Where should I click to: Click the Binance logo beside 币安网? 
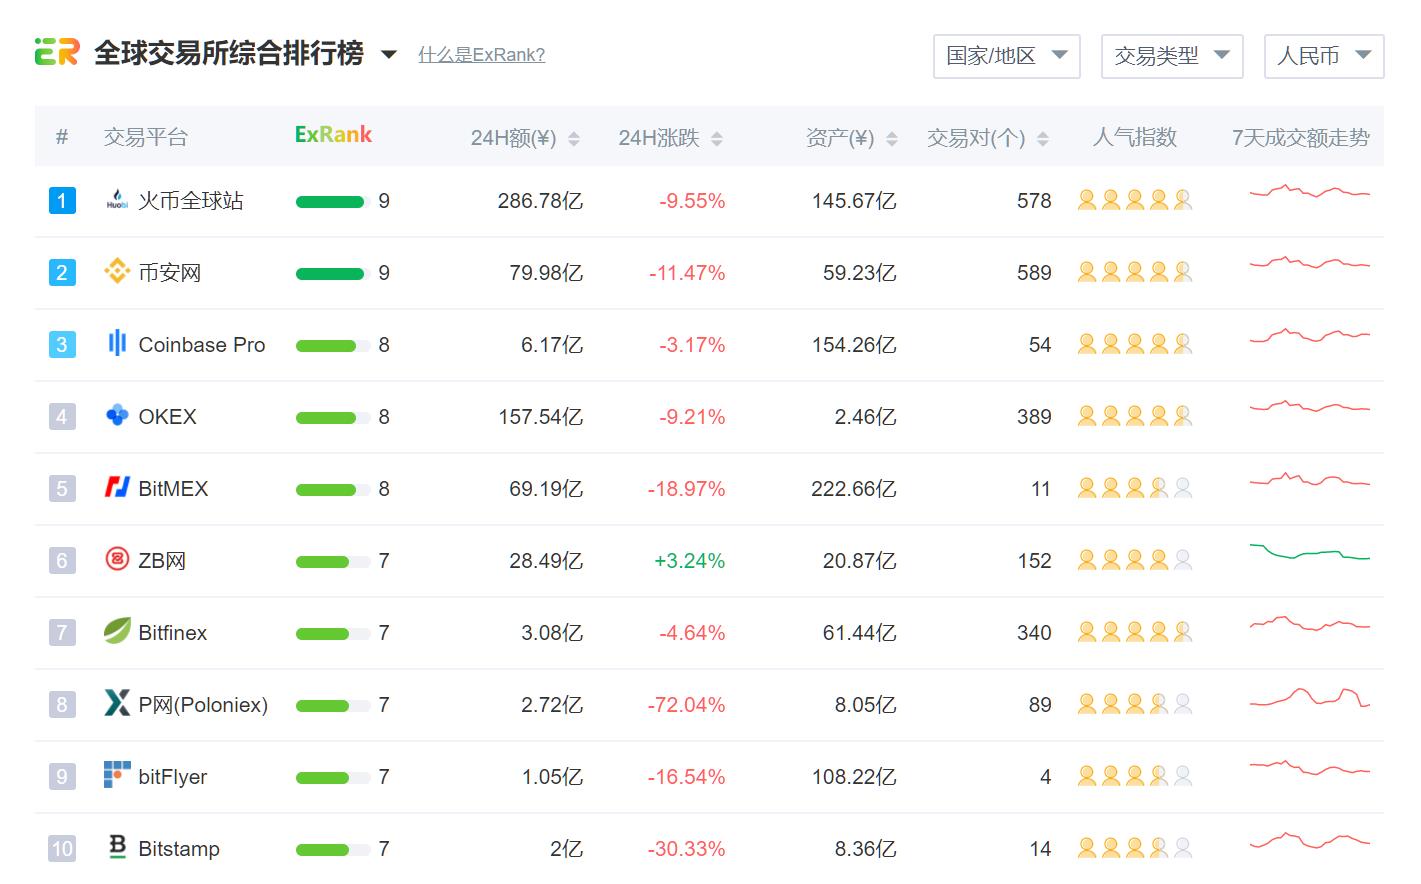pyautogui.click(x=117, y=271)
